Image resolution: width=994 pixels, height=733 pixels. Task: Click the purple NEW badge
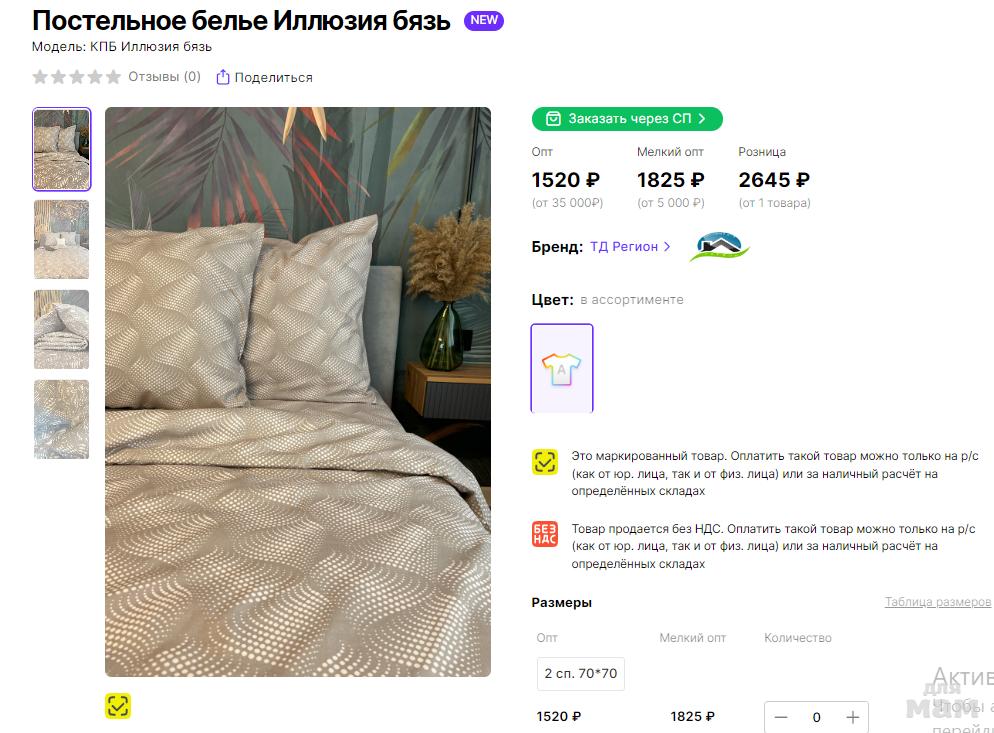pyautogui.click(x=484, y=21)
